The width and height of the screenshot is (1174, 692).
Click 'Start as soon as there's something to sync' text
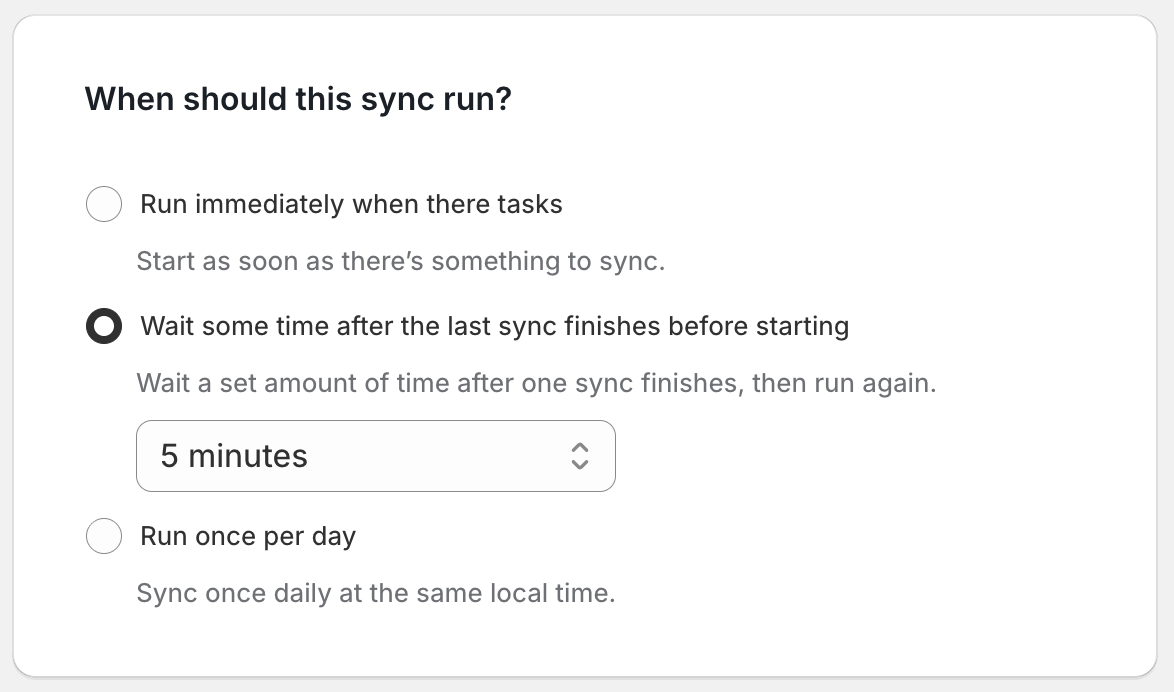coord(400,261)
